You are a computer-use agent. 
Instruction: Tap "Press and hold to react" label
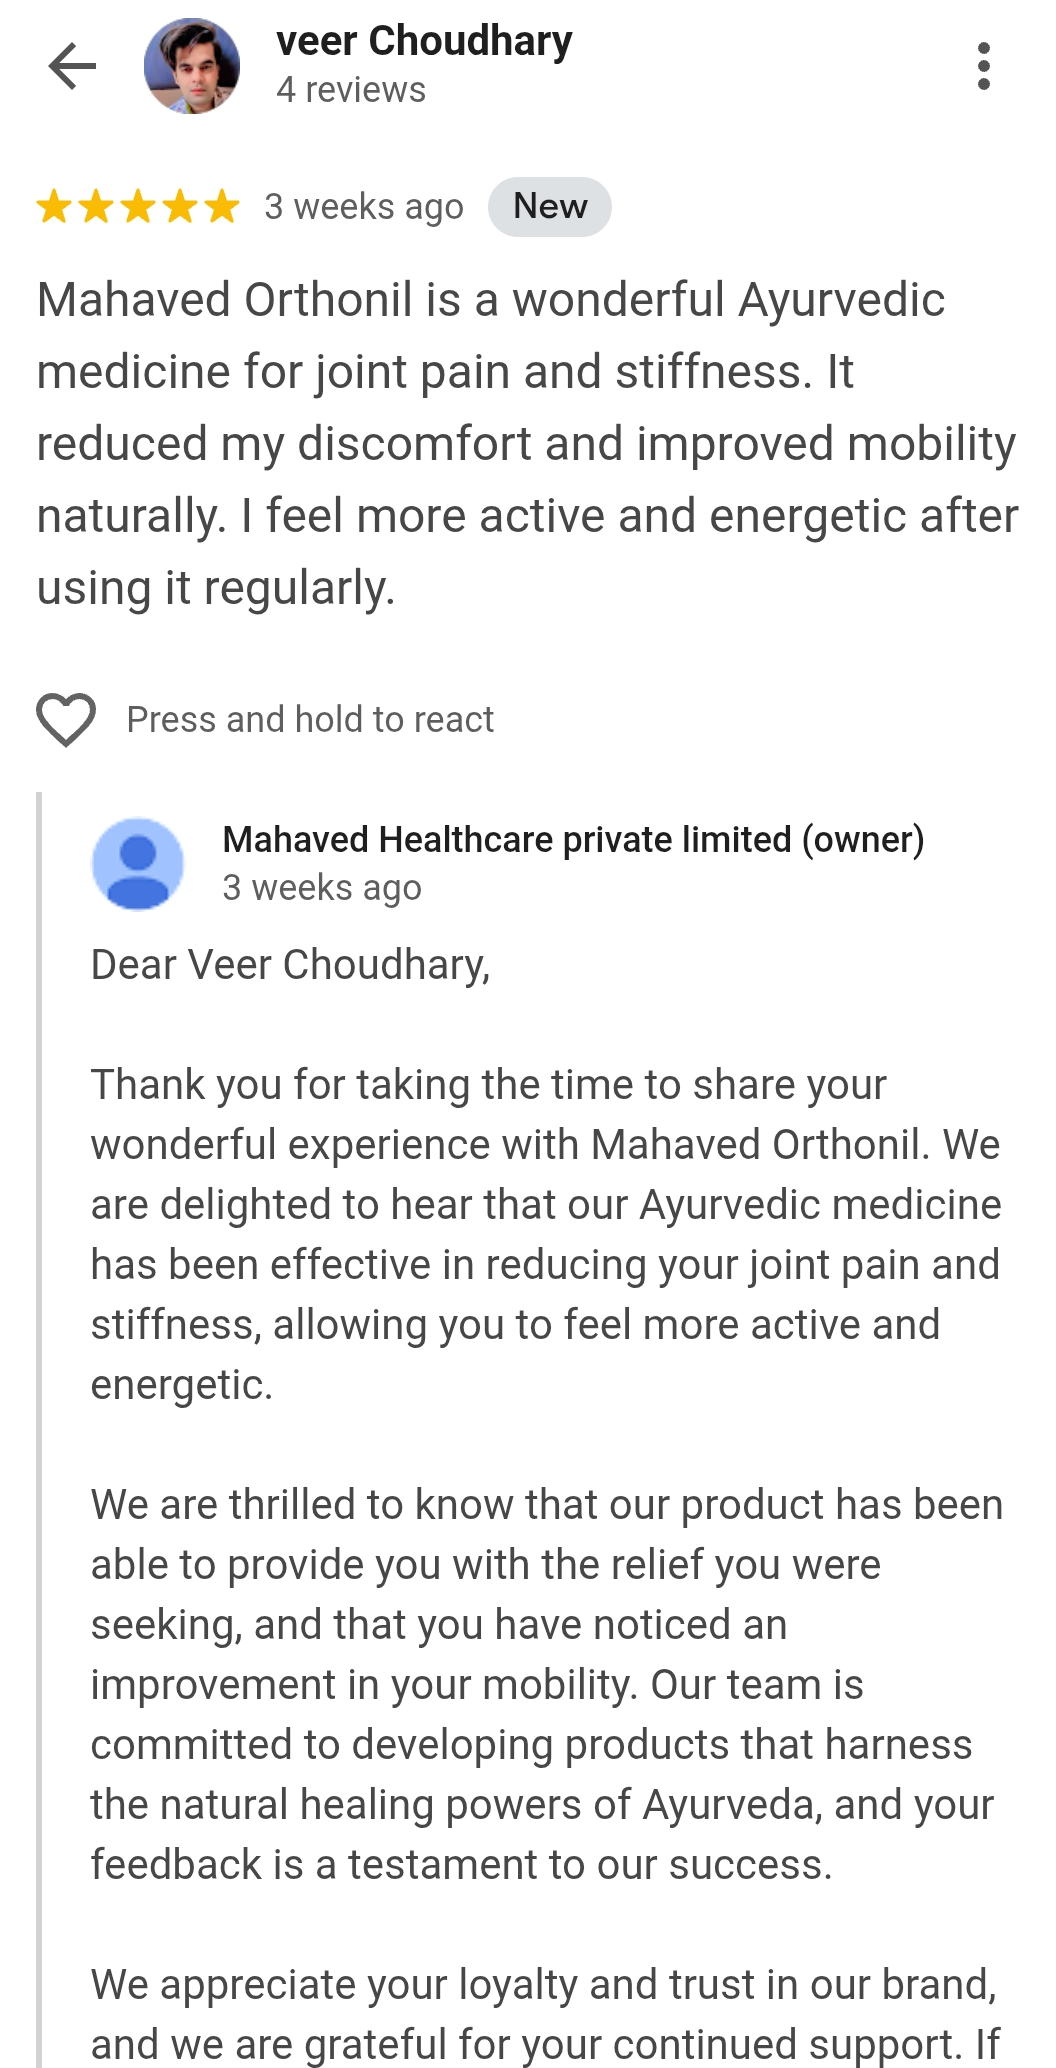pyautogui.click(x=310, y=719)
